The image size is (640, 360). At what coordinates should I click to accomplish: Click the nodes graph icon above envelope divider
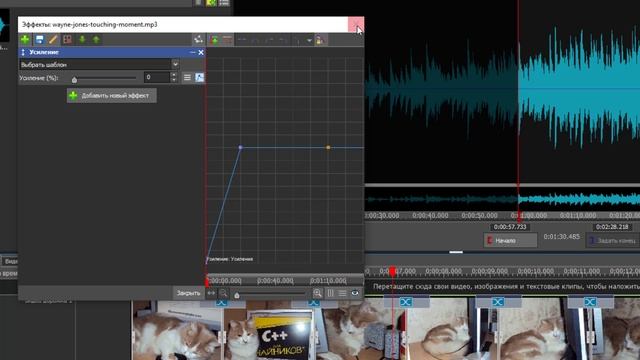[198, 40]
